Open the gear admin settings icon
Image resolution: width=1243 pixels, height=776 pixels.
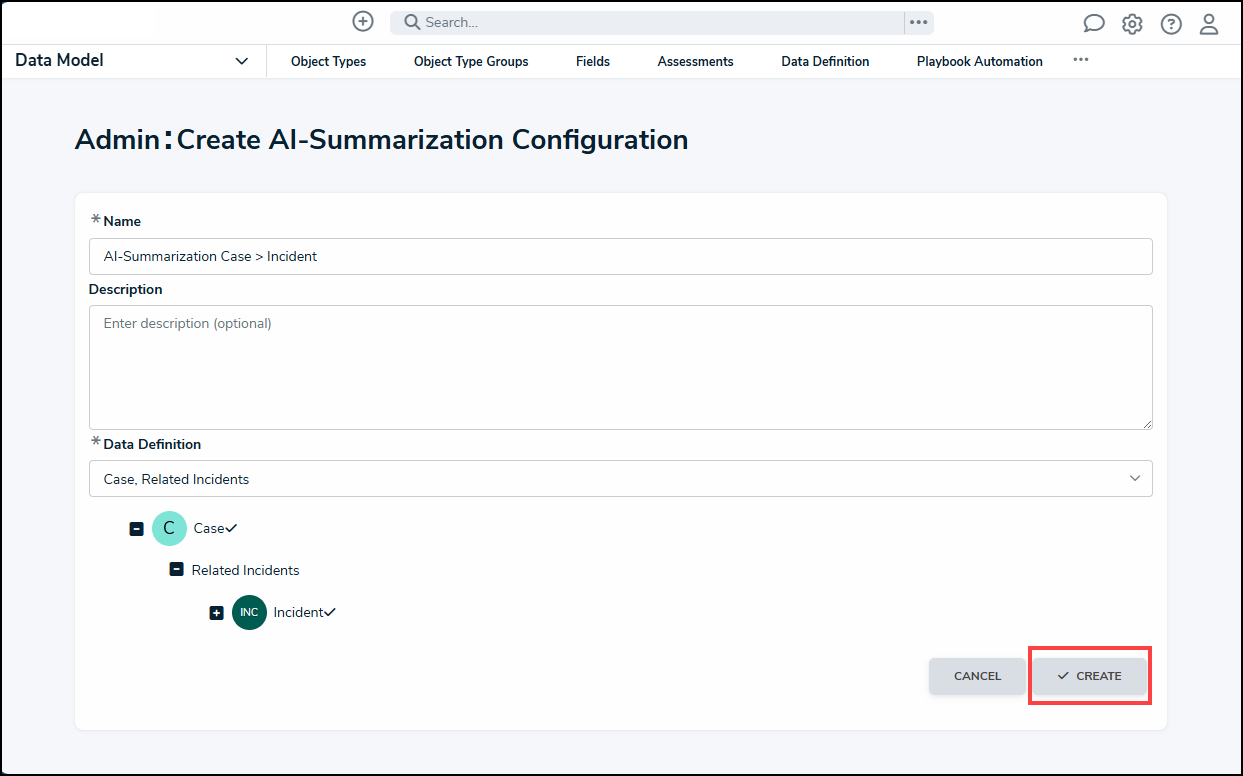click(1132, 24)
